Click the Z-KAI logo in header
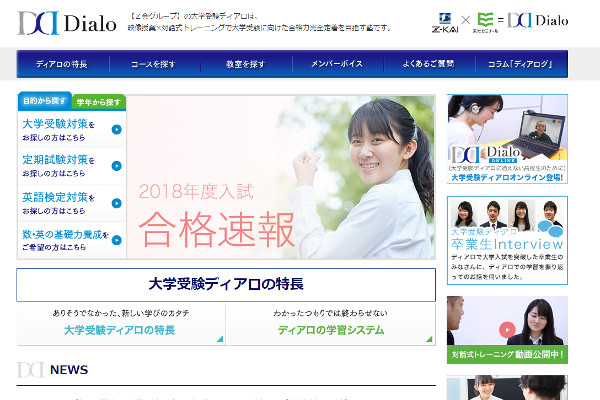The height and width of the screenshot is (400, 600). pos(445,23)
